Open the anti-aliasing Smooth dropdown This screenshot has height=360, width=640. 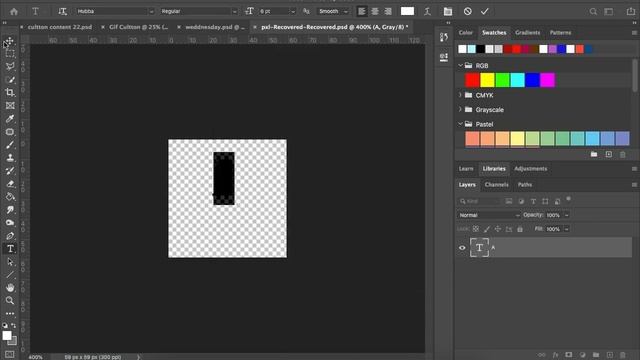[333, 11]
